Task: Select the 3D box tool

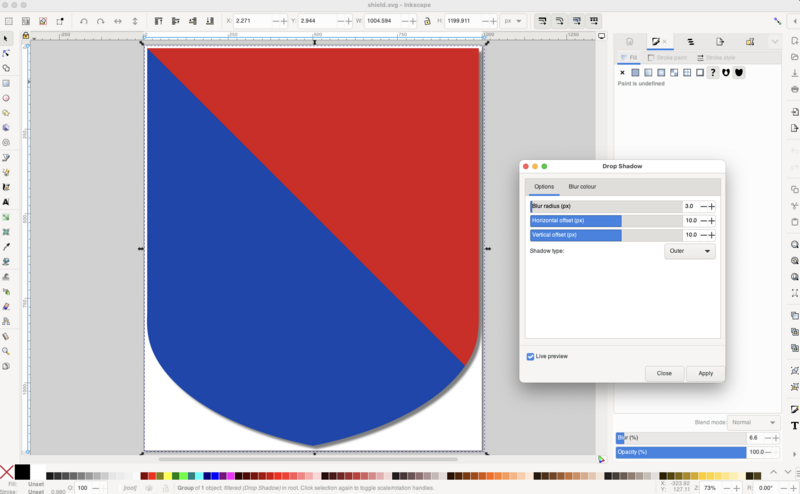Action: point(6,128)
